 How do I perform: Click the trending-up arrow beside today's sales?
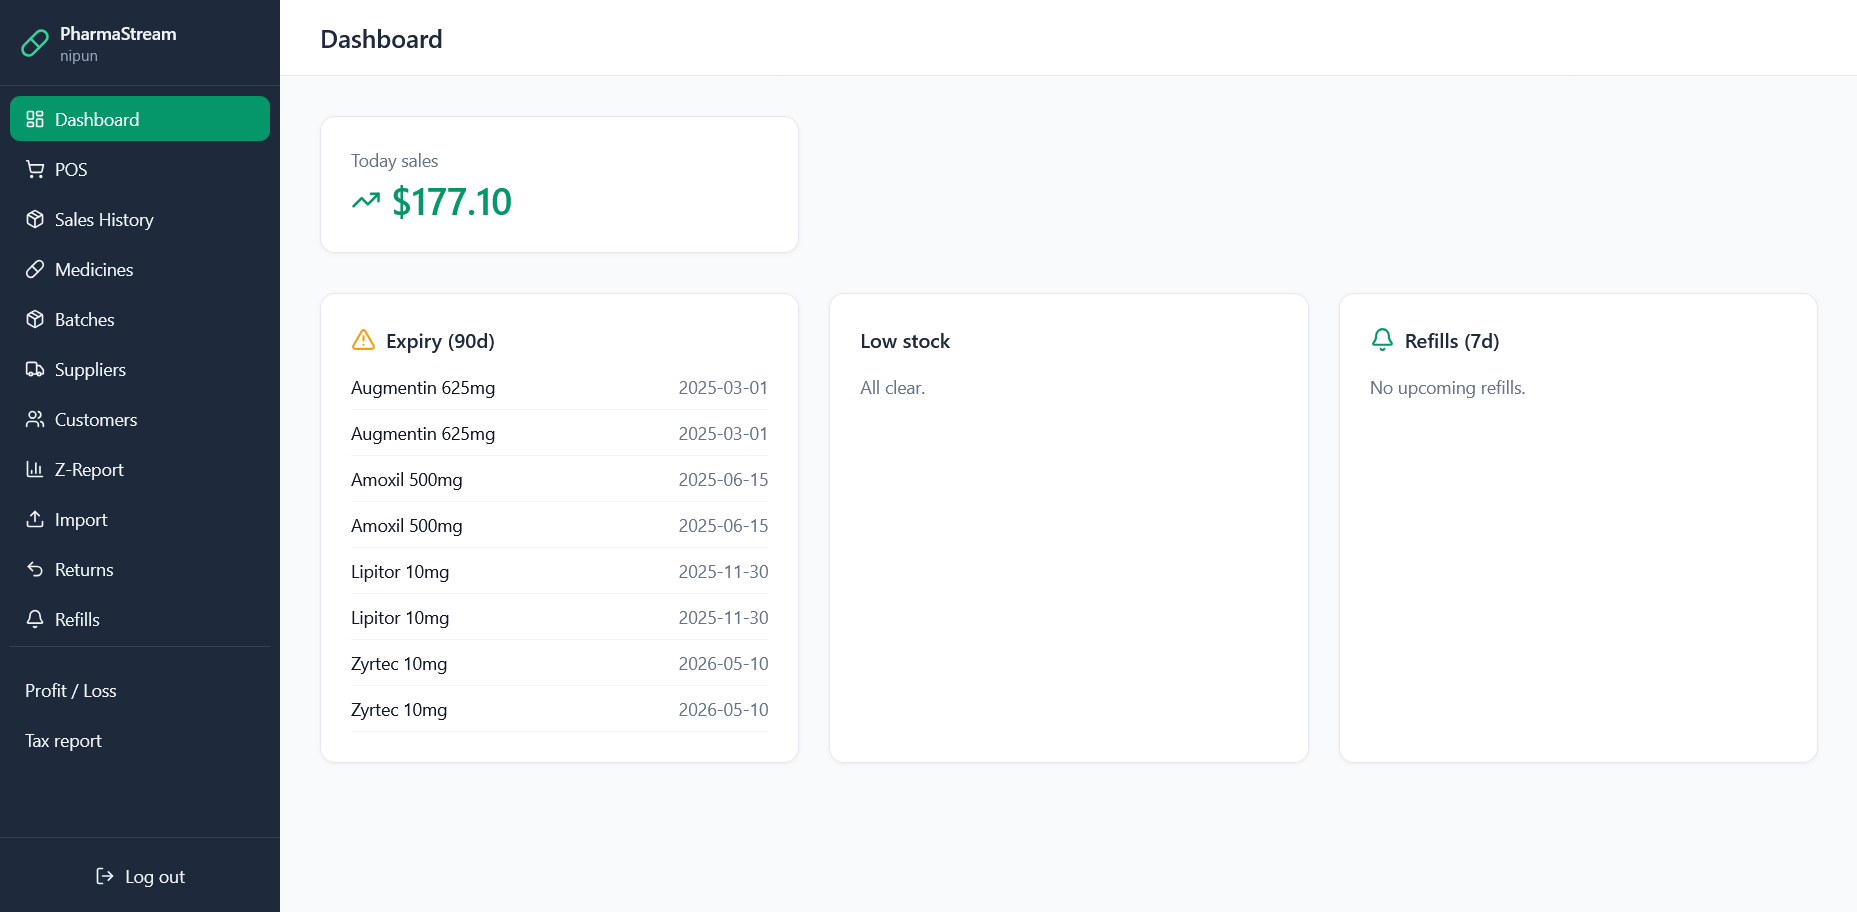[x=366, y=202]
